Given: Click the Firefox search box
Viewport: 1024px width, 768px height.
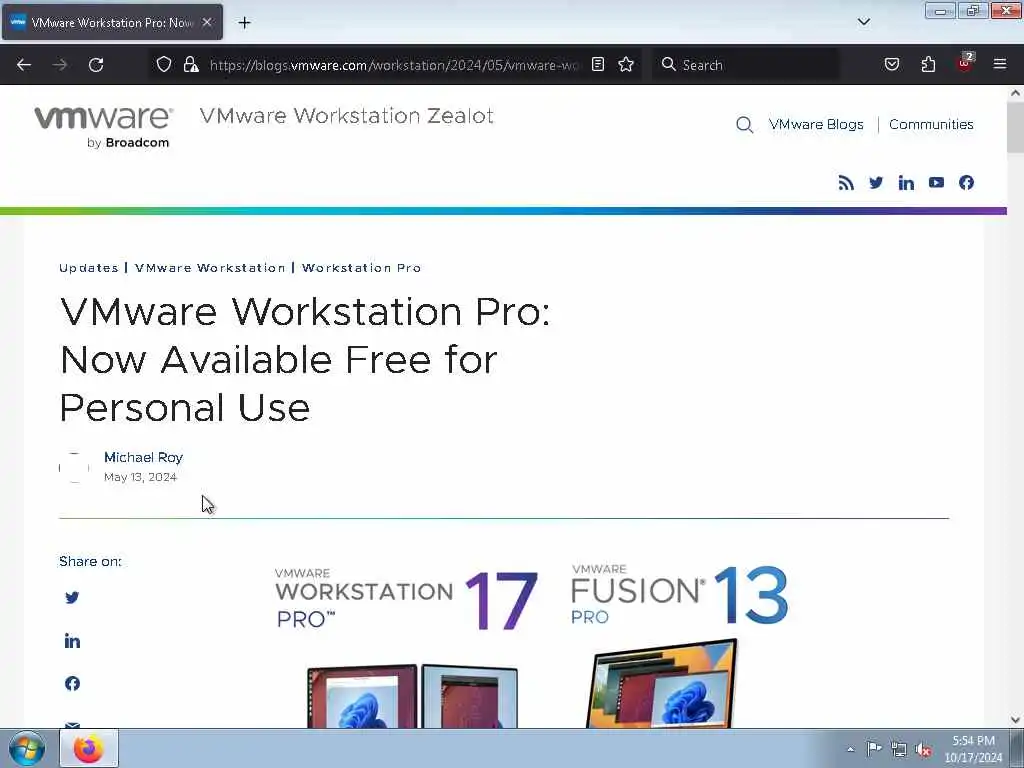Looking at the screenshot, I should click(745, 65).
